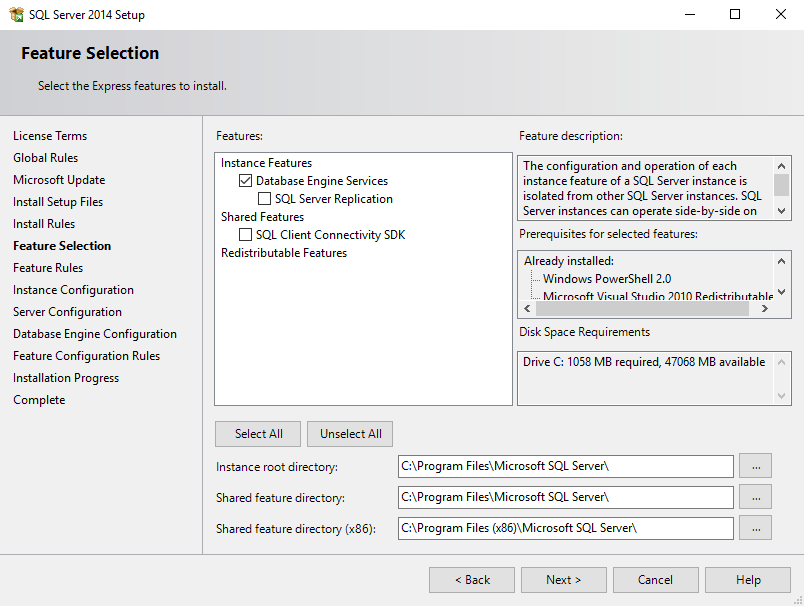The image size is (804, 606).
Task: Uncheck Database Engine Services
Action: pos(245,181)
